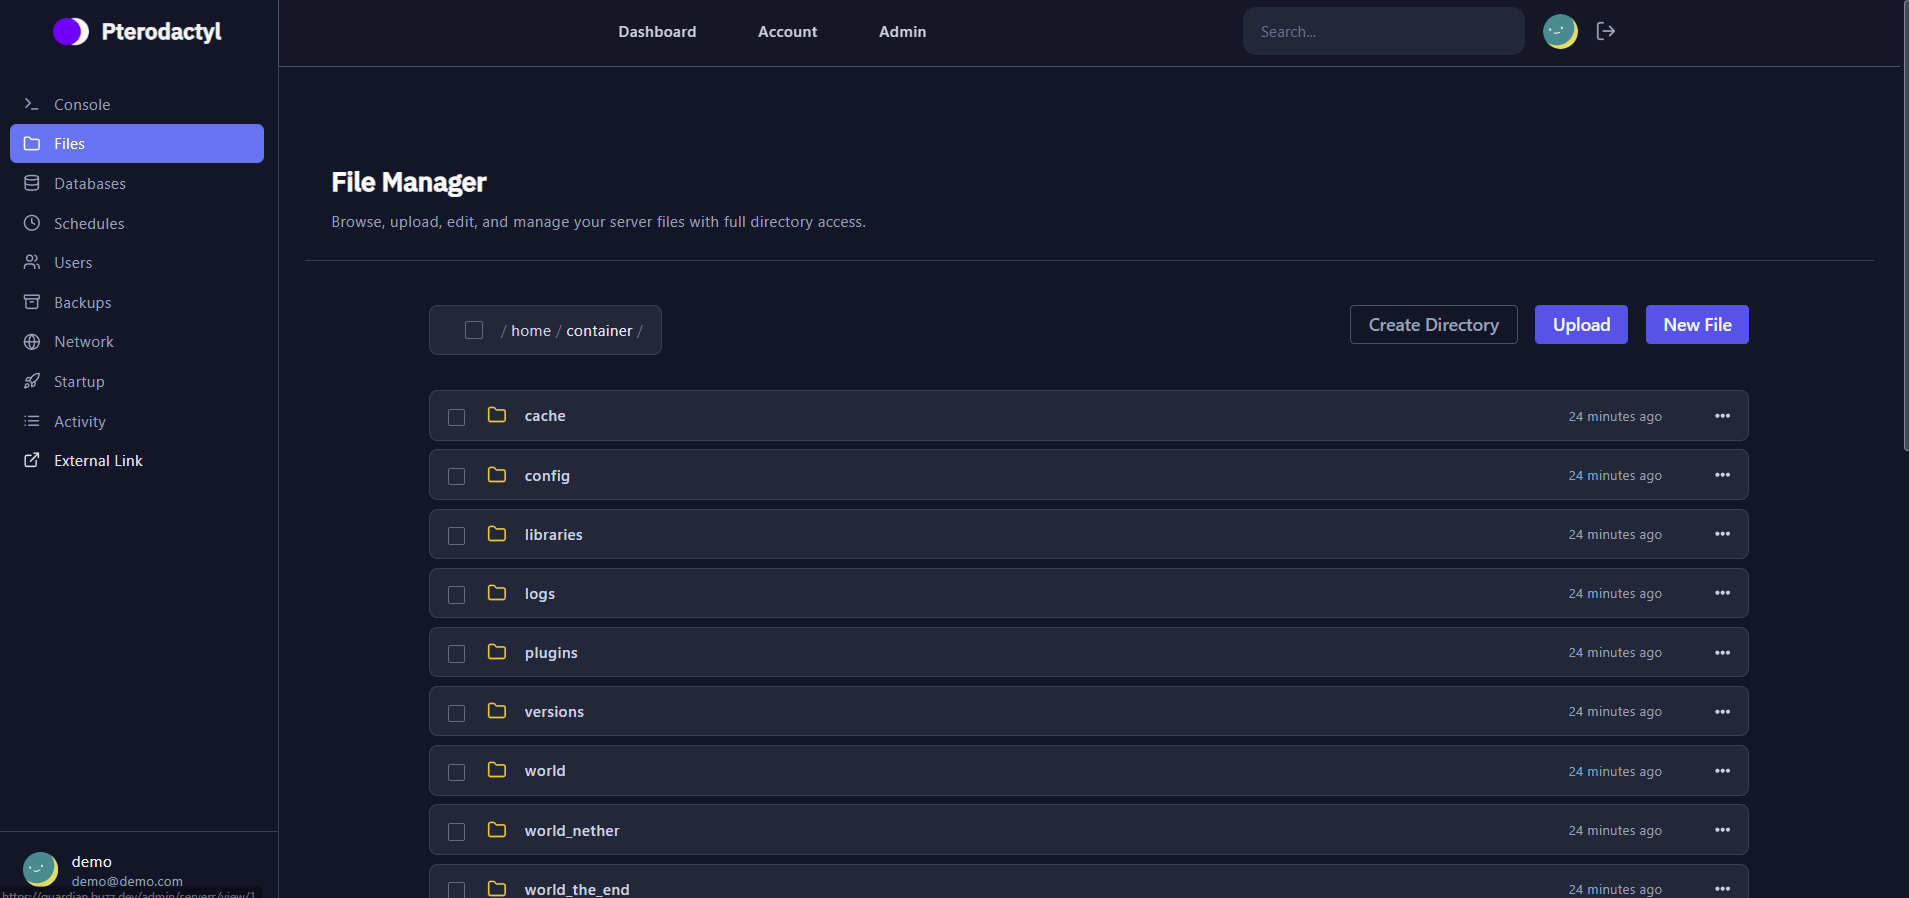Open the three-dot menu for config
Image resolution: width=1909 pixels, height=898 pixels.
point(1722,475)
